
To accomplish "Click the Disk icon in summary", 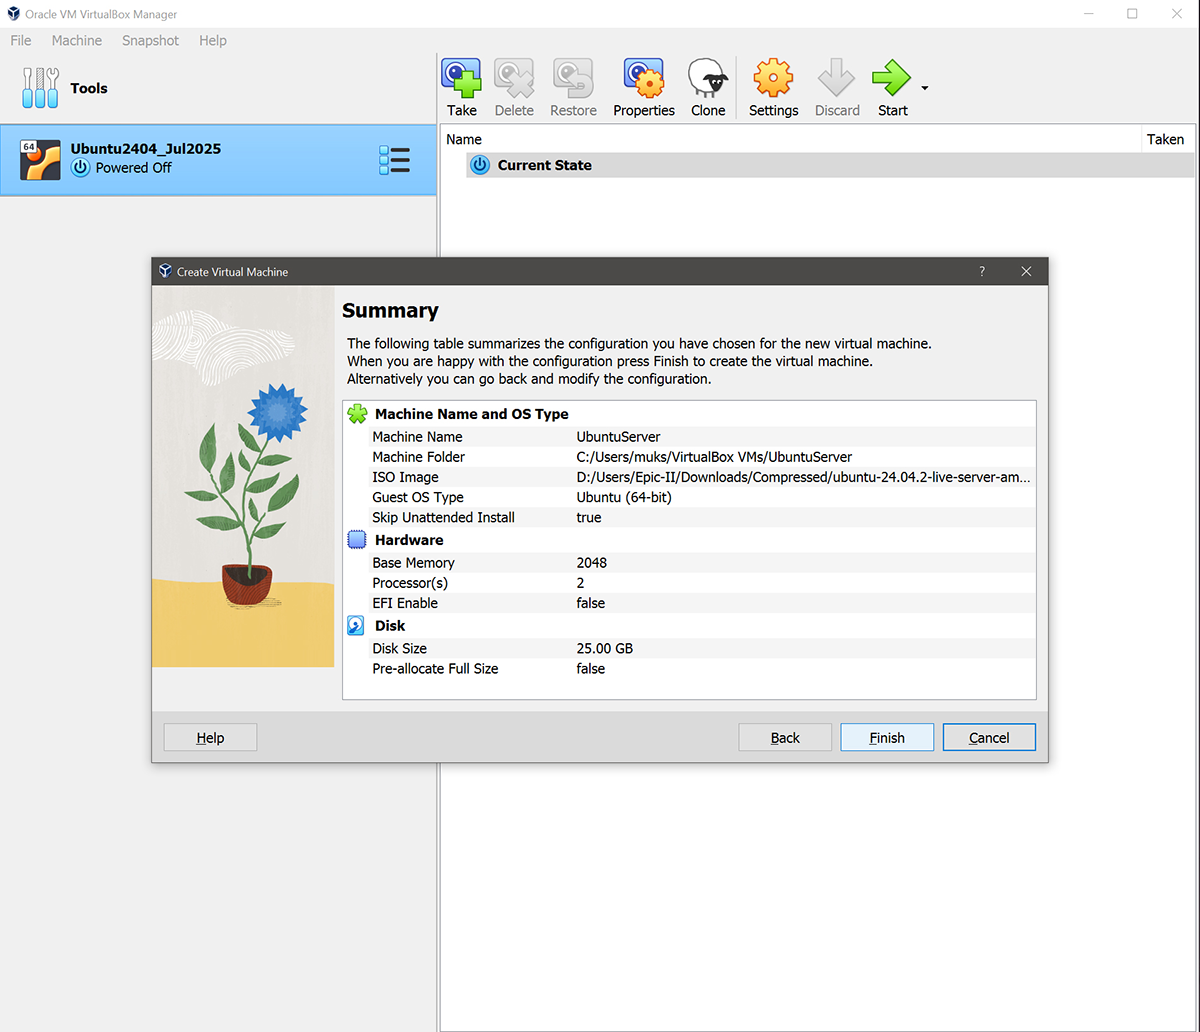I will 356,626.
